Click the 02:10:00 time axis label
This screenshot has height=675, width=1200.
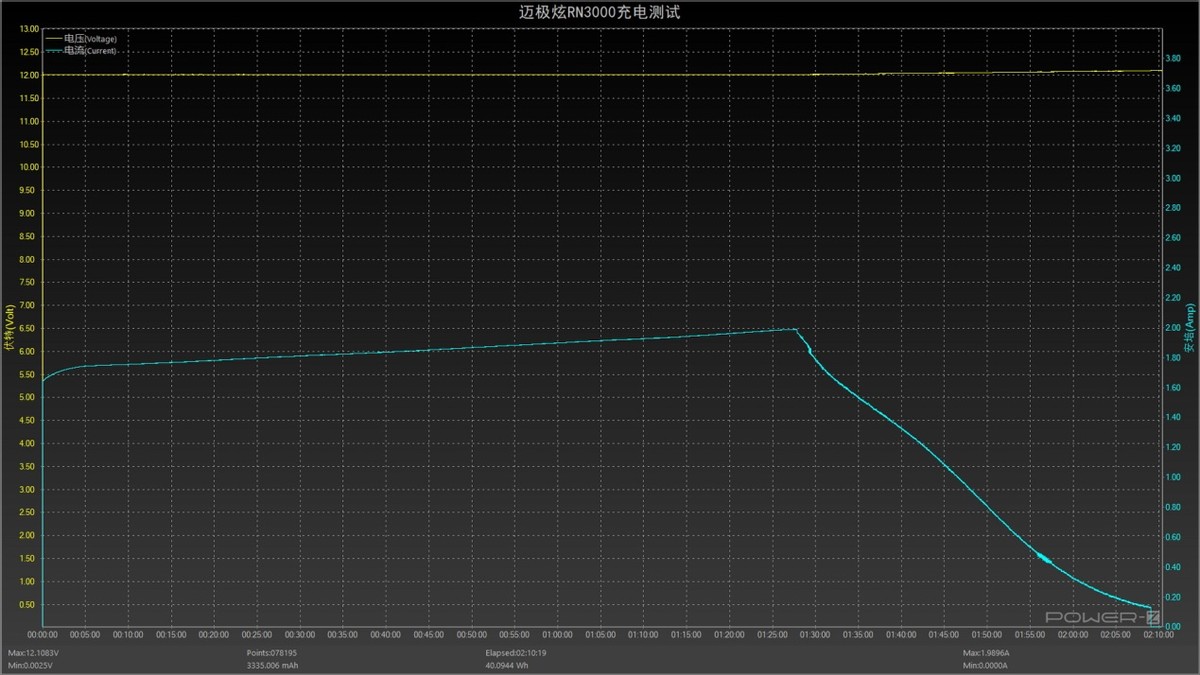(1158, 635)
